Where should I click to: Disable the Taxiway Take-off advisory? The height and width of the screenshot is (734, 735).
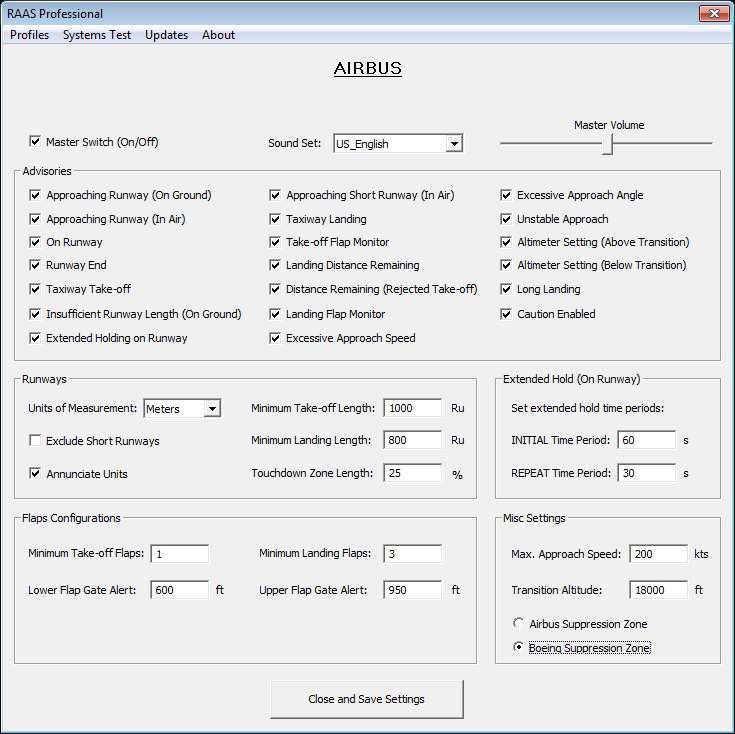pyautogui.click(x=35, y=289)
